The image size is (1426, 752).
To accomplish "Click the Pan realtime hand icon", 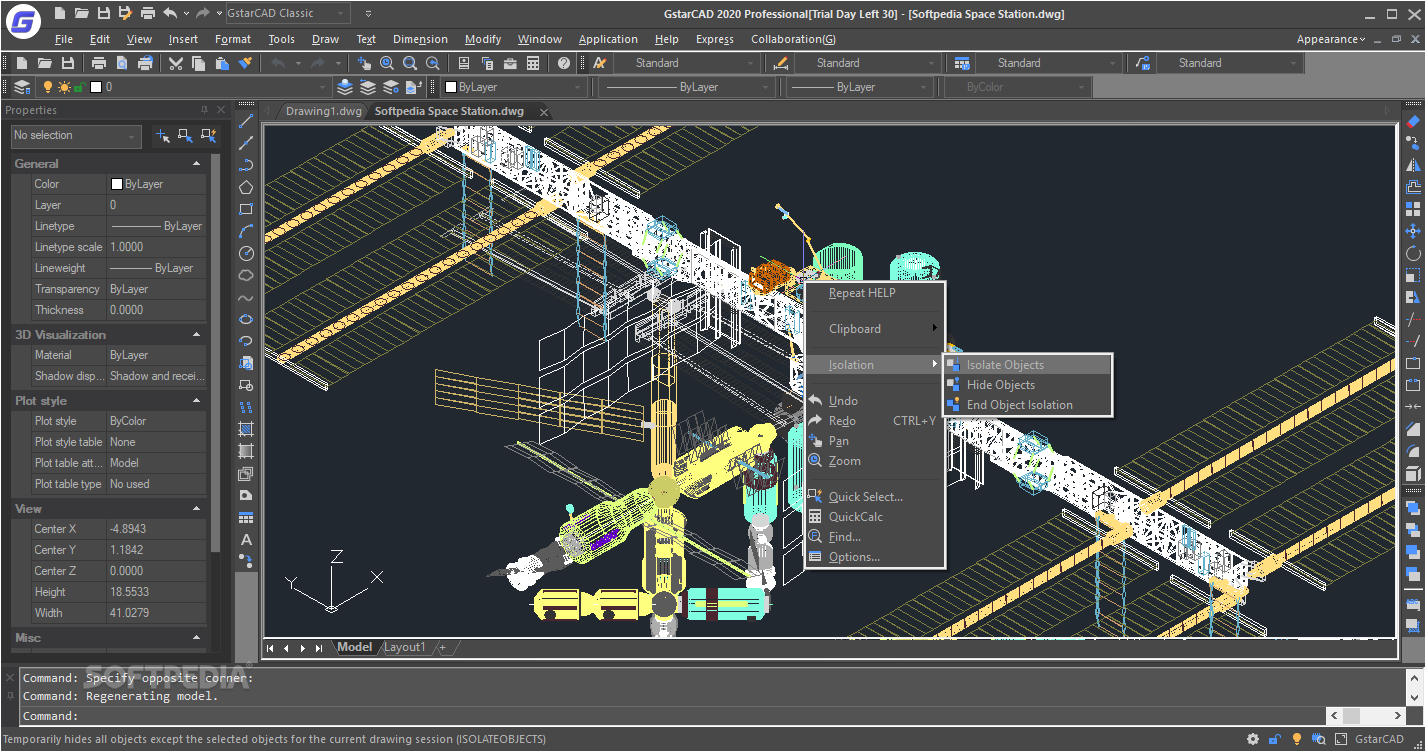I will click(x=364, y=63).
